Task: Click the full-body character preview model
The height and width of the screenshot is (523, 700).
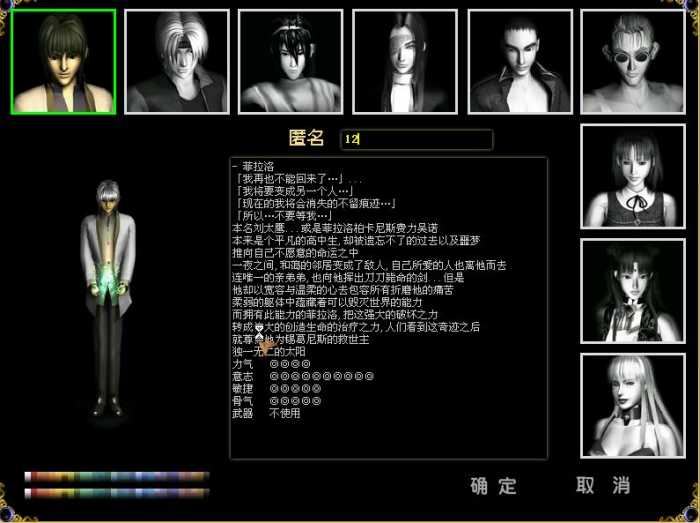Action: pyautogui.click(x=108, y=298)
